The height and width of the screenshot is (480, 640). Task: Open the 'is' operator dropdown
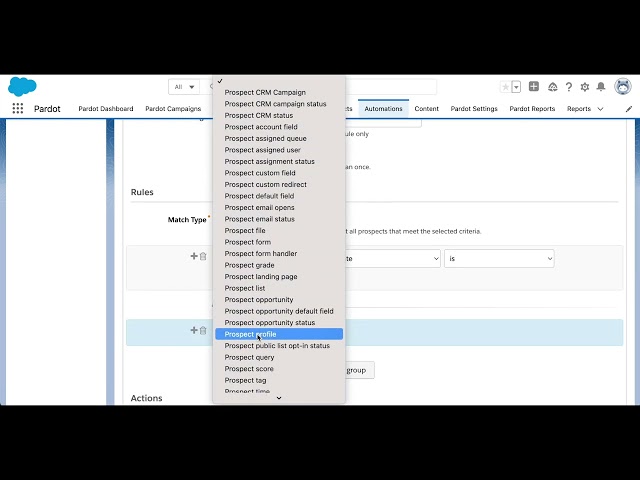coord(499,259)
